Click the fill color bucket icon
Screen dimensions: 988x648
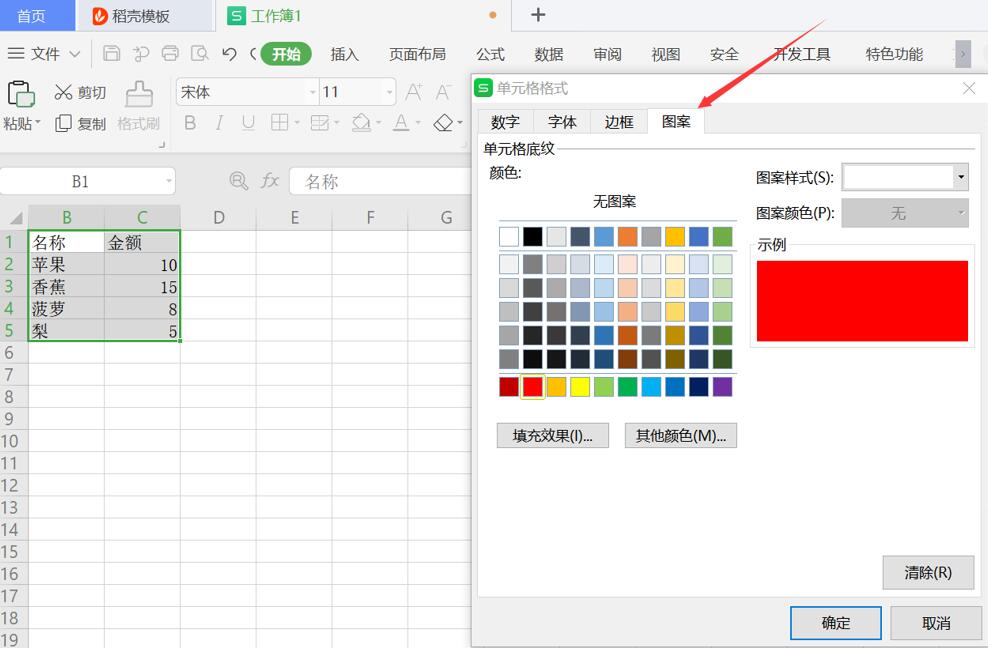point(361,122)
